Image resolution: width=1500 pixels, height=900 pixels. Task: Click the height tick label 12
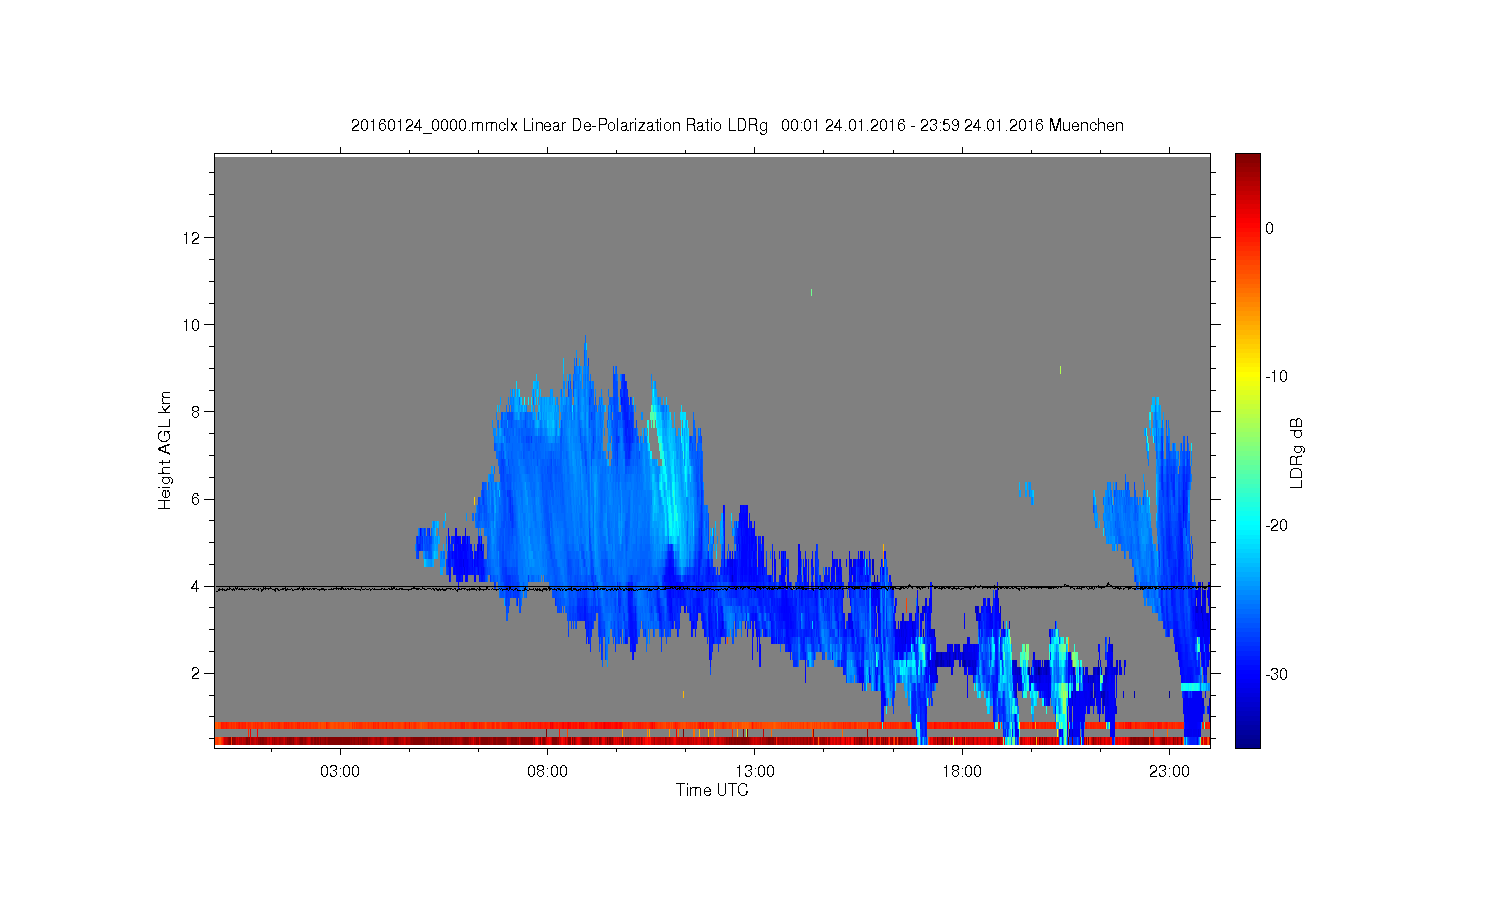[x=193, y=238]
